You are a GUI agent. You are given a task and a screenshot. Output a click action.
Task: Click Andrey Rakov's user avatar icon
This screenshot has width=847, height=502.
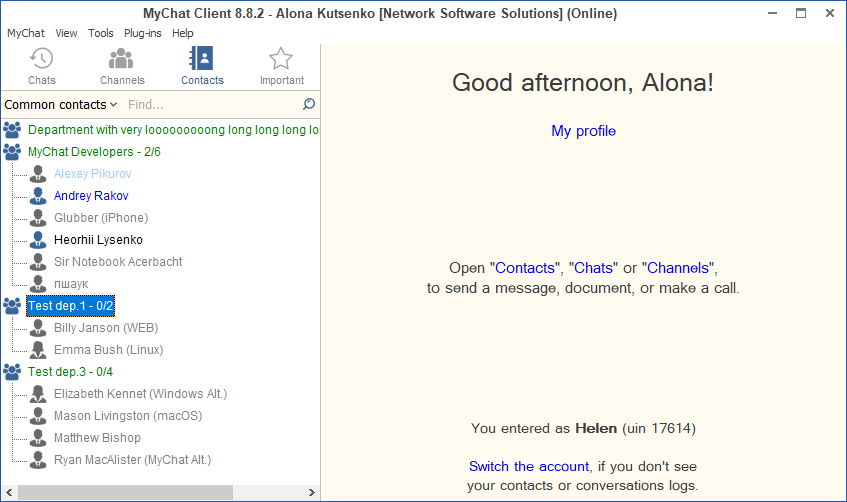38,196
